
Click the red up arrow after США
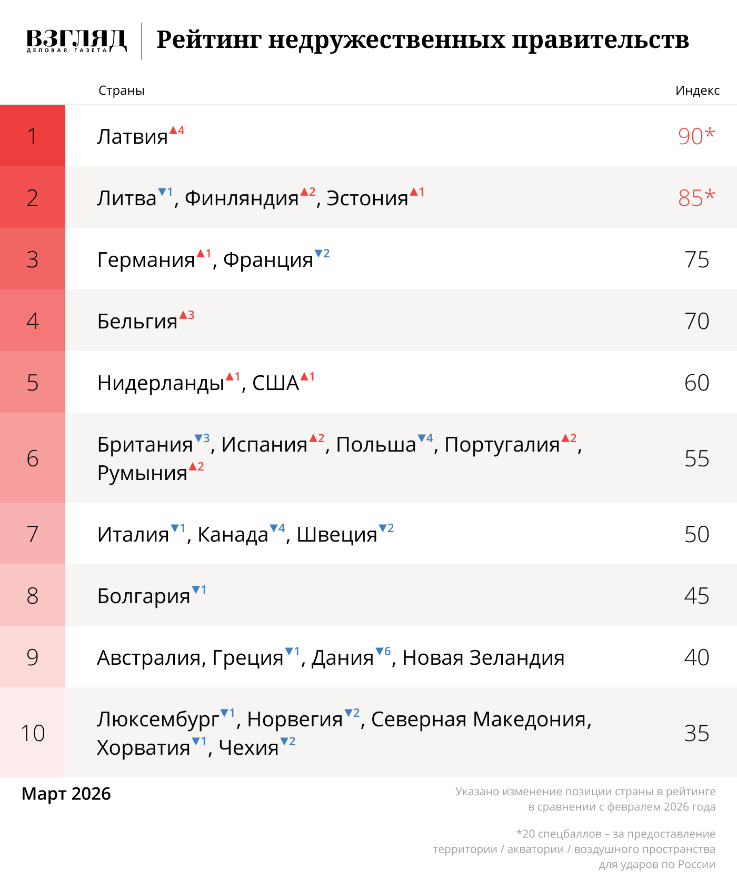(304, 377)
